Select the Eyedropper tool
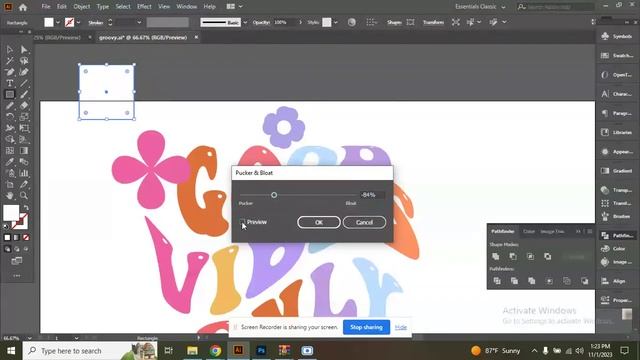Image resolution: width=640 pixels, height=360 pixels. [x=9, y=162]
